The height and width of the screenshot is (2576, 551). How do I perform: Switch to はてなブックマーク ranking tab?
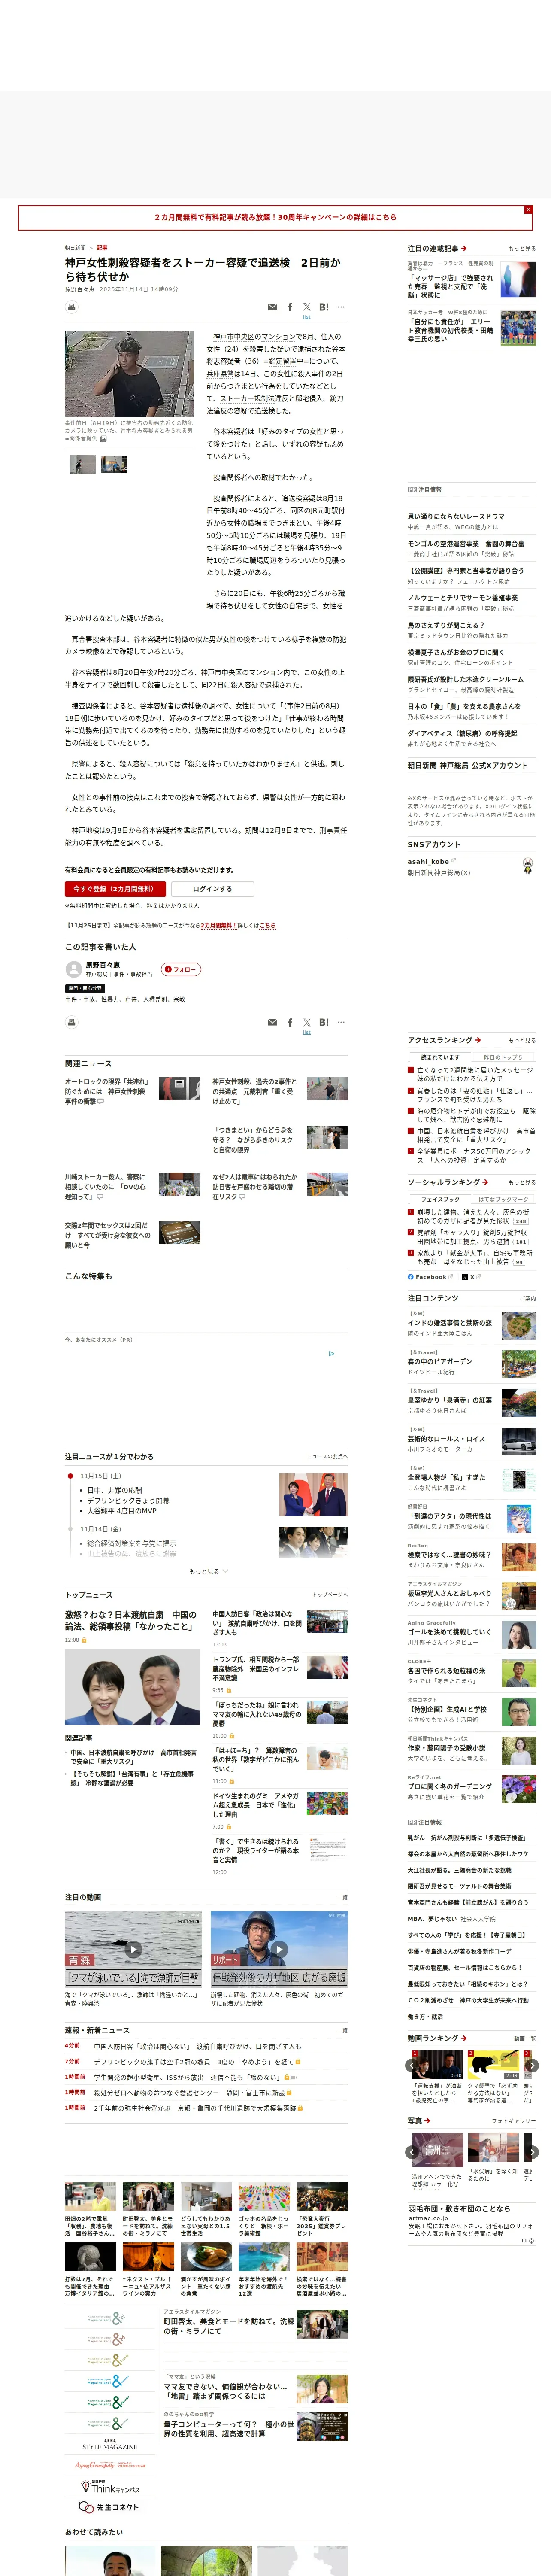point(503,1199)
